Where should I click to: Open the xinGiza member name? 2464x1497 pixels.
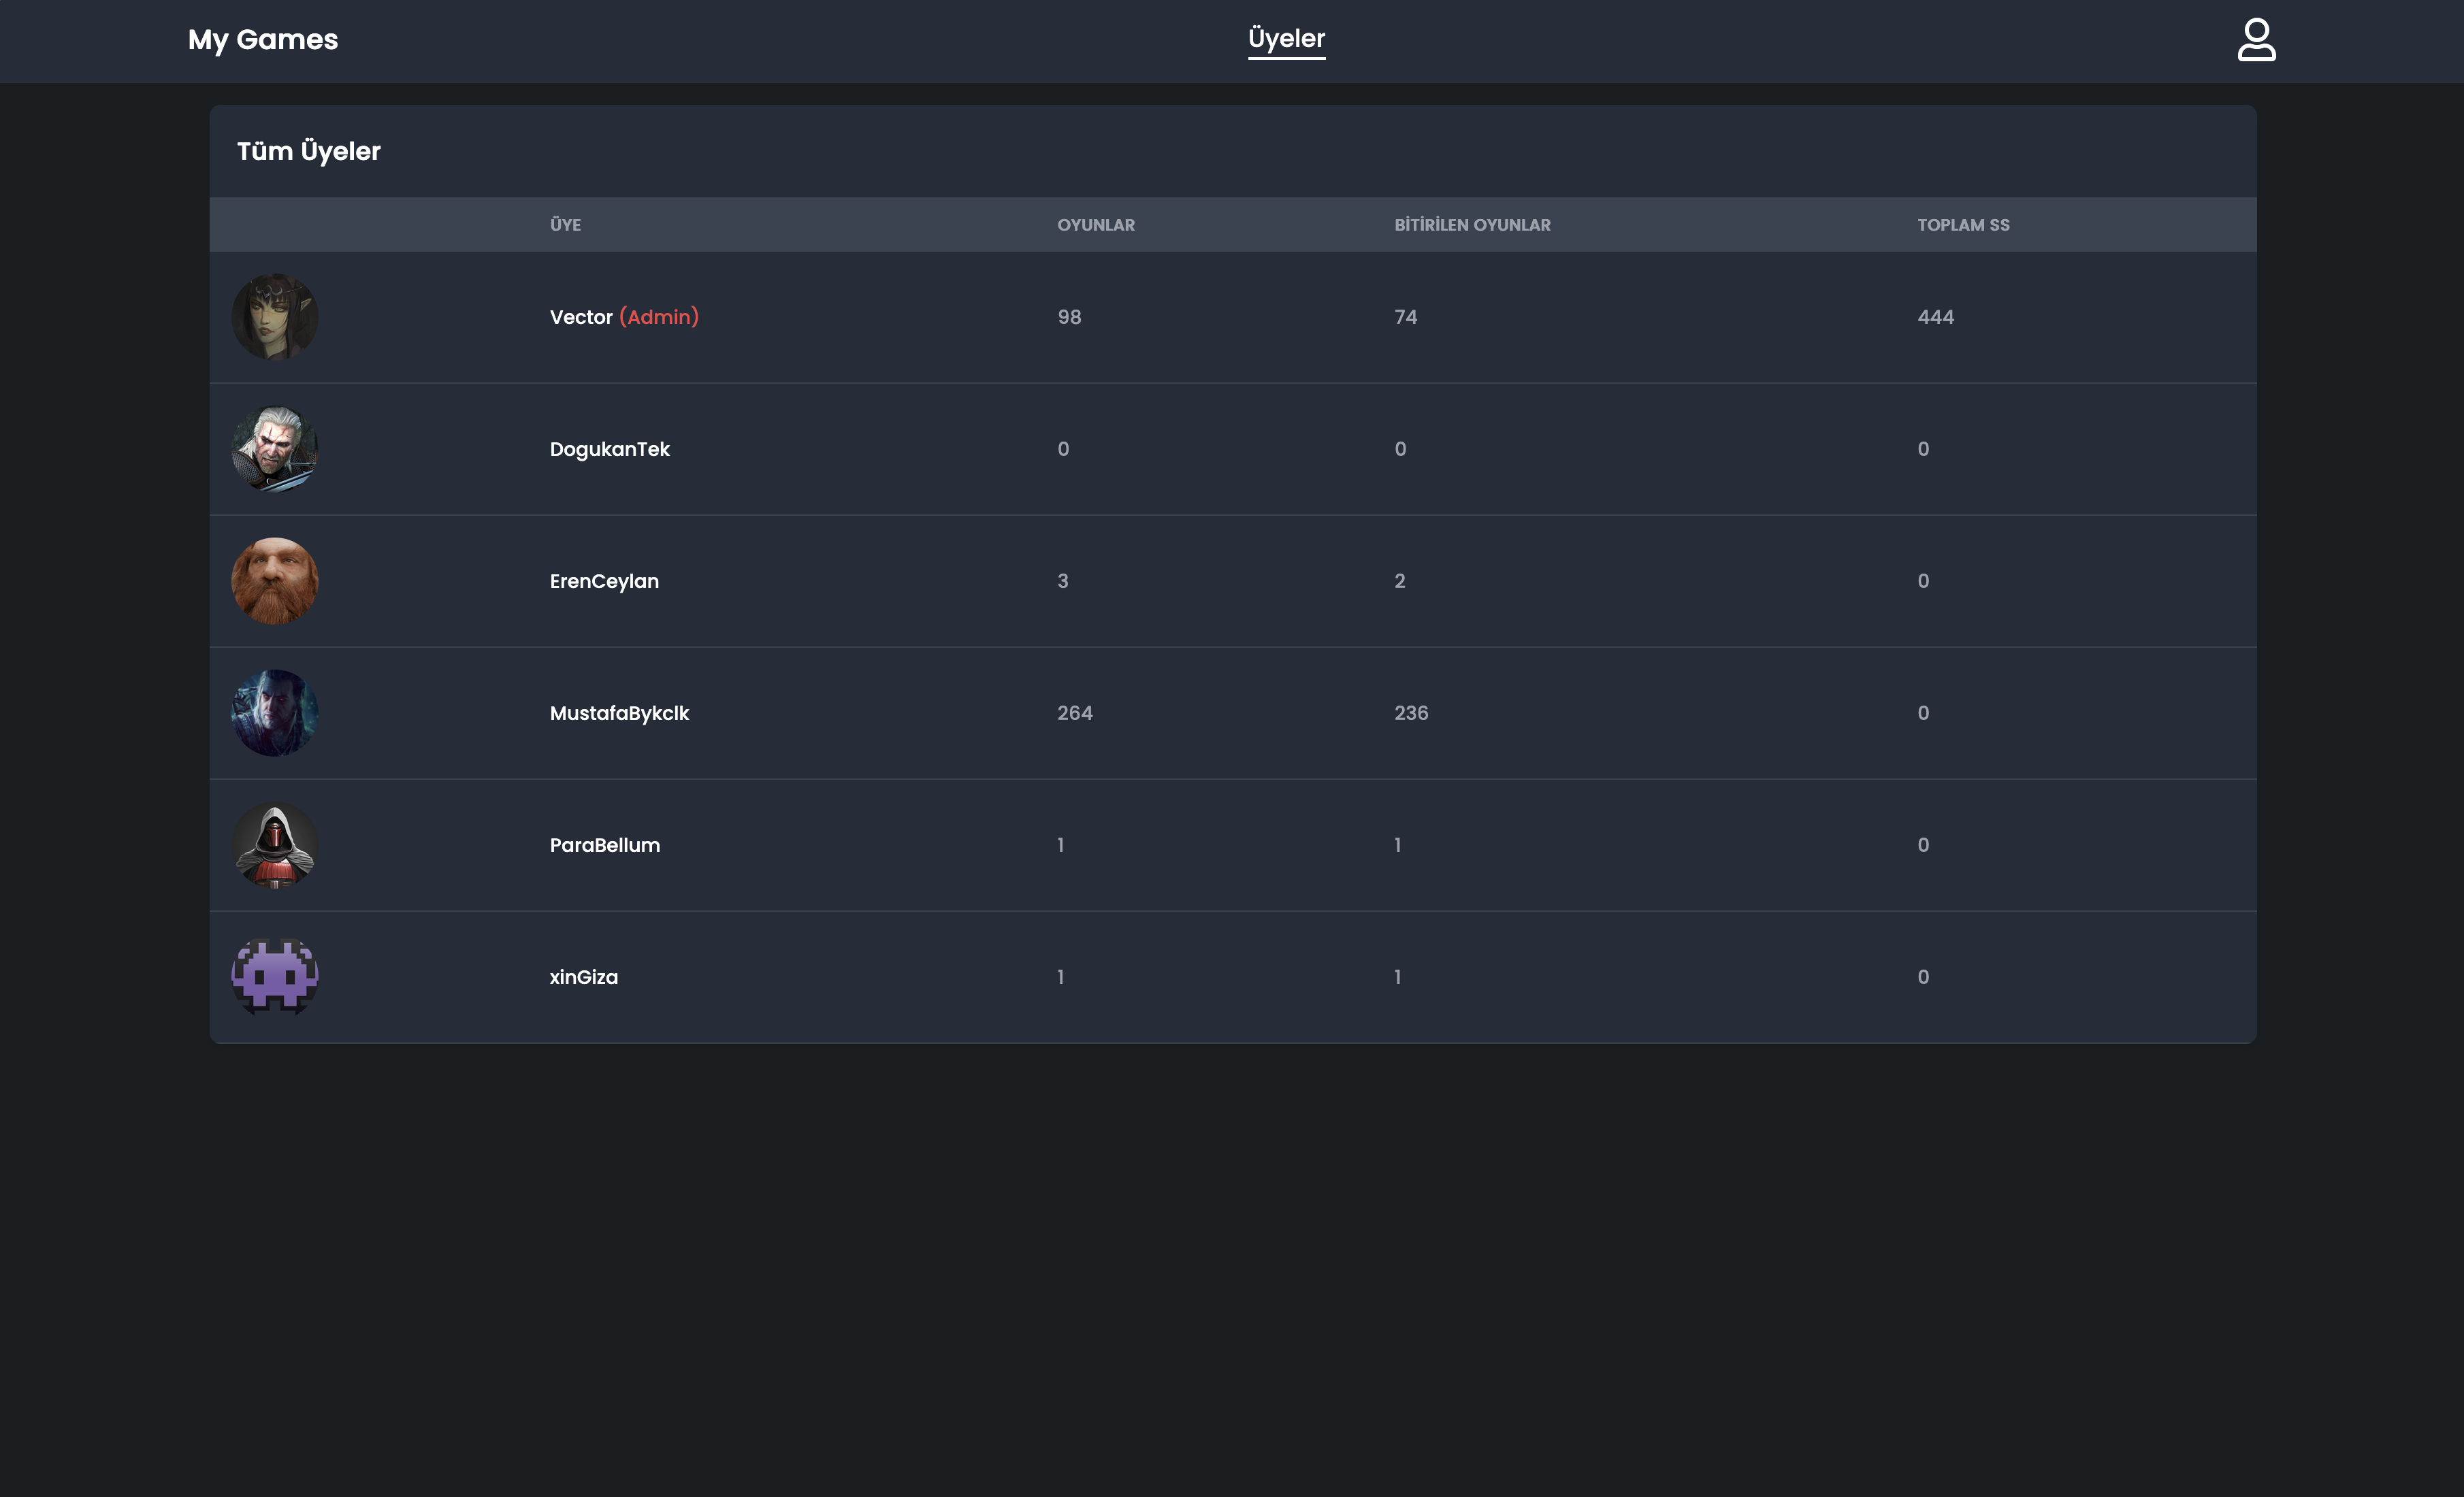pyautogui.click(x=584, y=977)
